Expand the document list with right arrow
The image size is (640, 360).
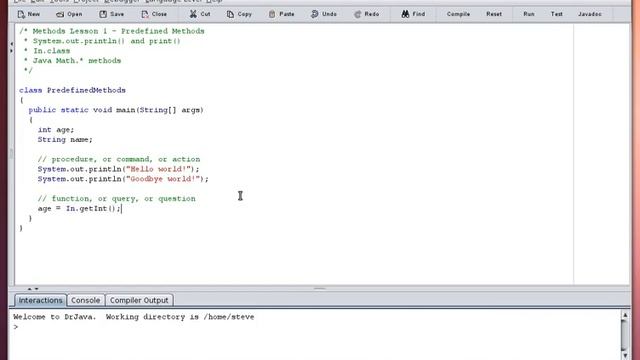(11, 51)
